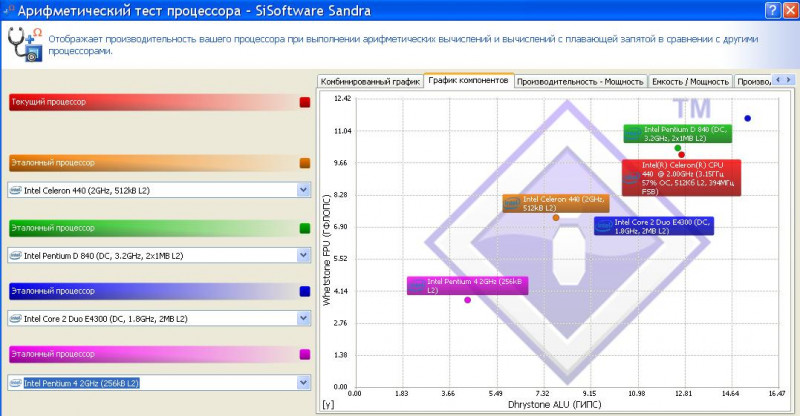This screenshot has width=800, height=416.
Task: Toggle the blue reference processor color box
Action: [305, 291]
